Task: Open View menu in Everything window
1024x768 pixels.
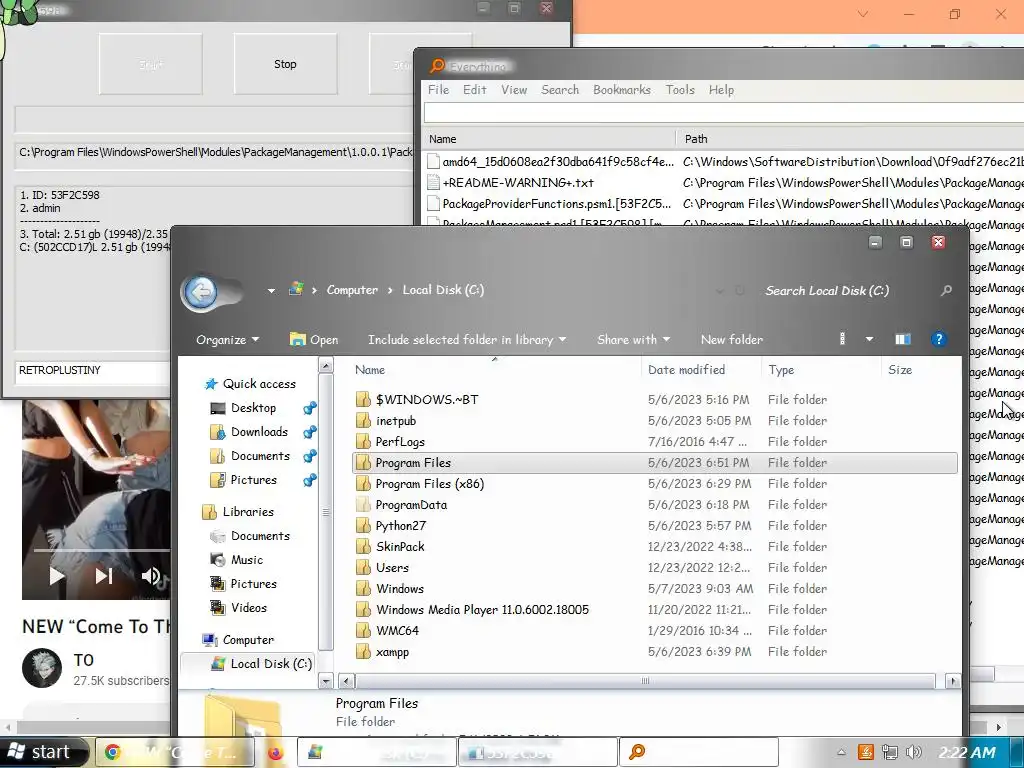Action: (514, 90)
